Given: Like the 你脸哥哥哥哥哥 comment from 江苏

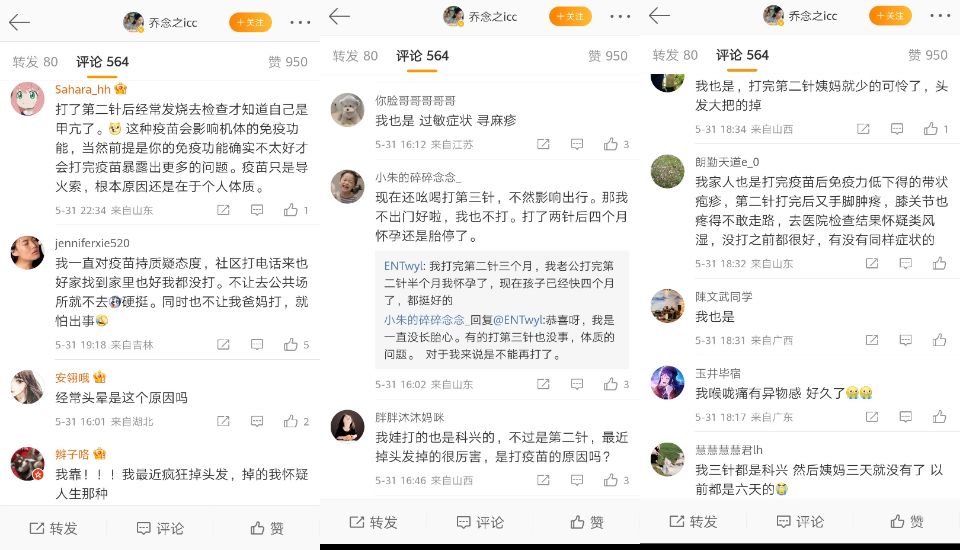Looking at the screenshot, I should coord(610,144).
